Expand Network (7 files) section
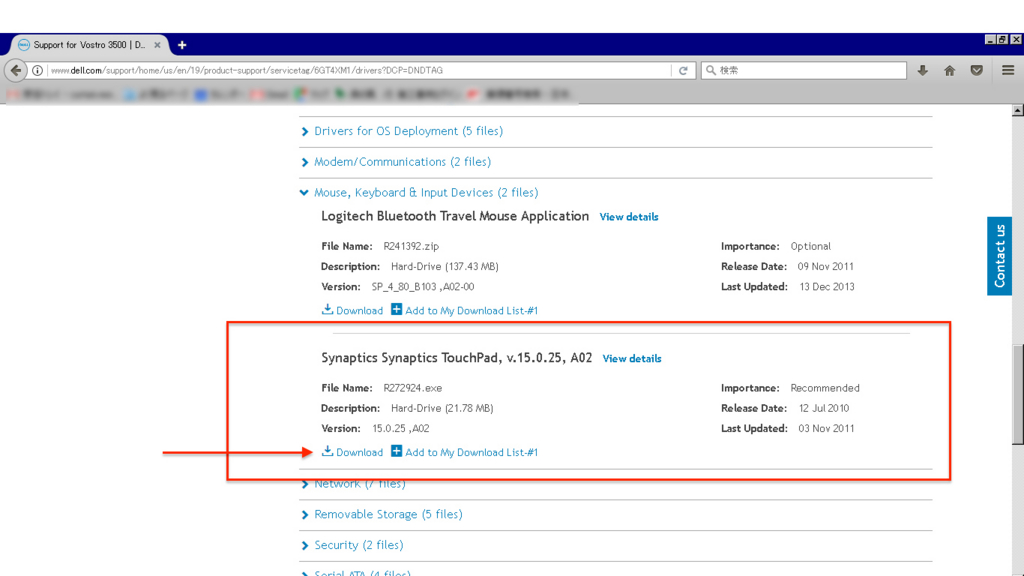 [359, 484]
